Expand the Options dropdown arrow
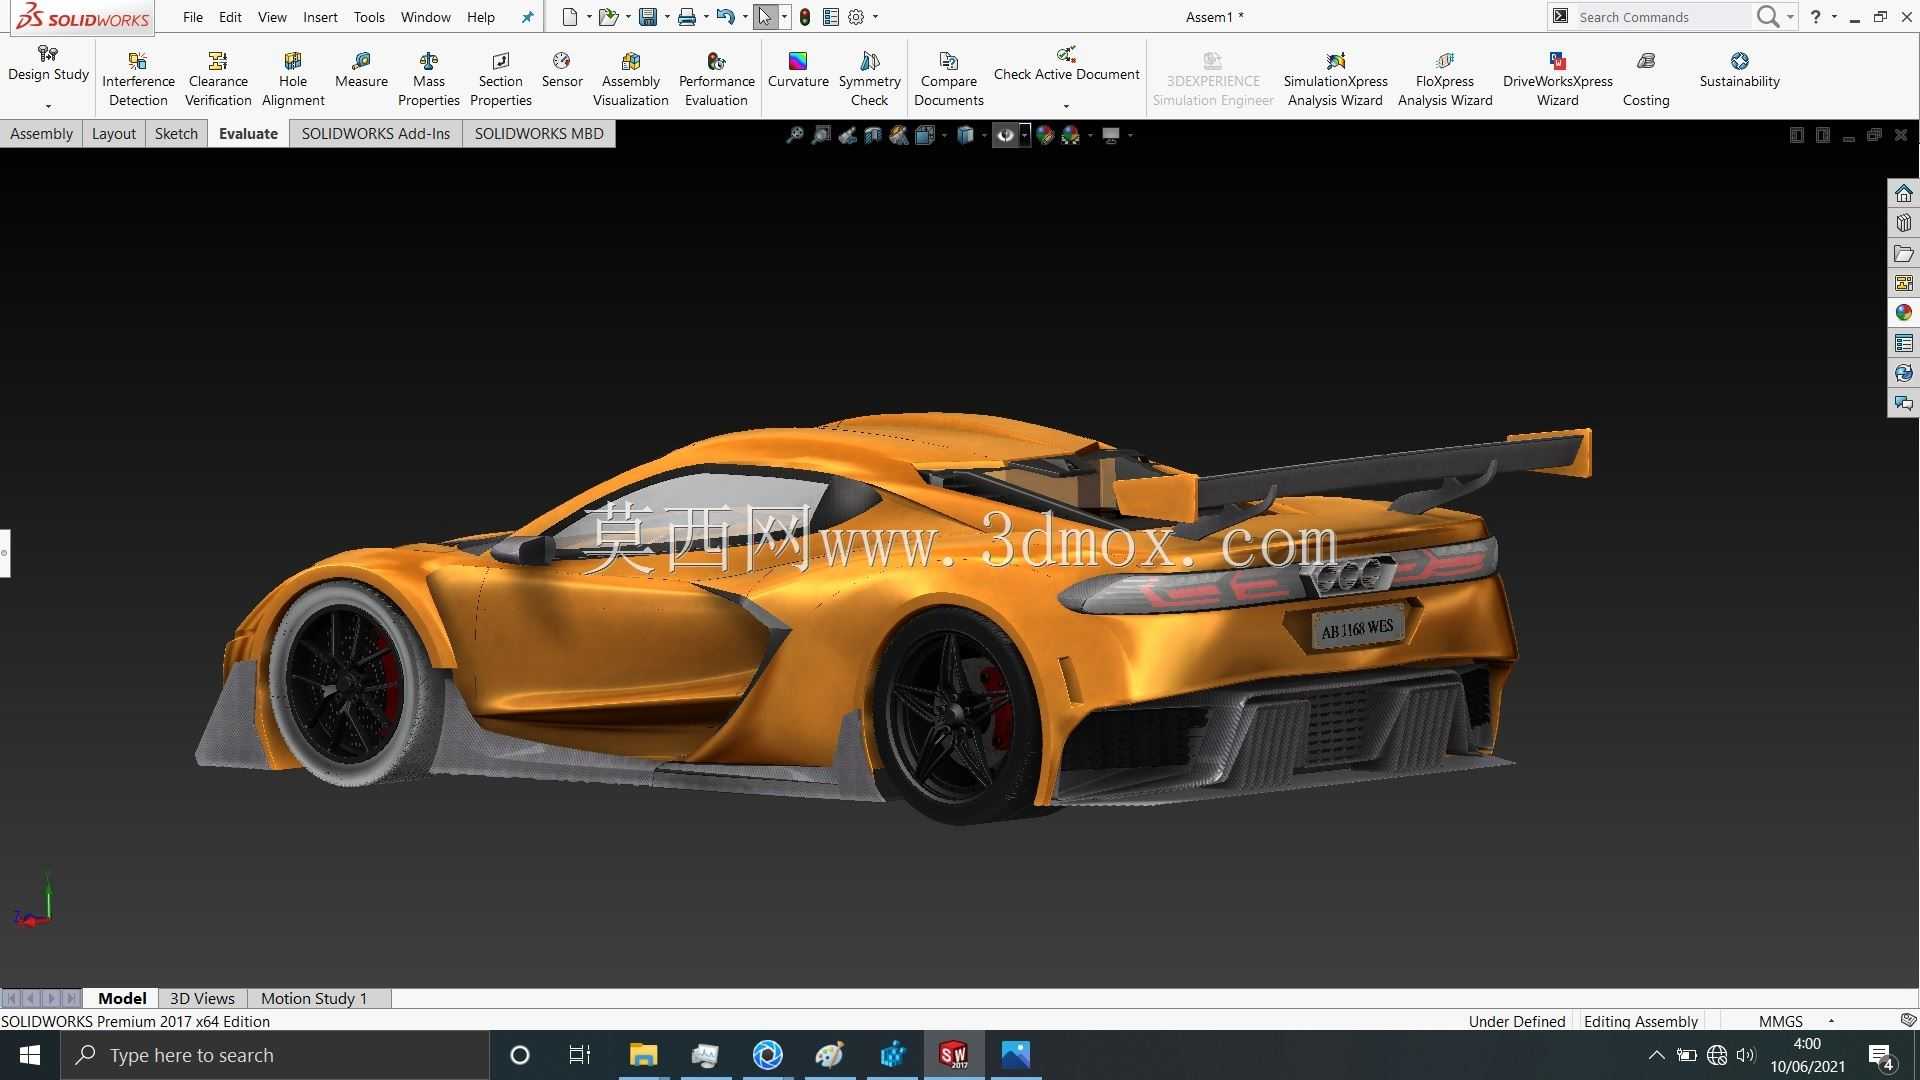 [x=876, y=17]
